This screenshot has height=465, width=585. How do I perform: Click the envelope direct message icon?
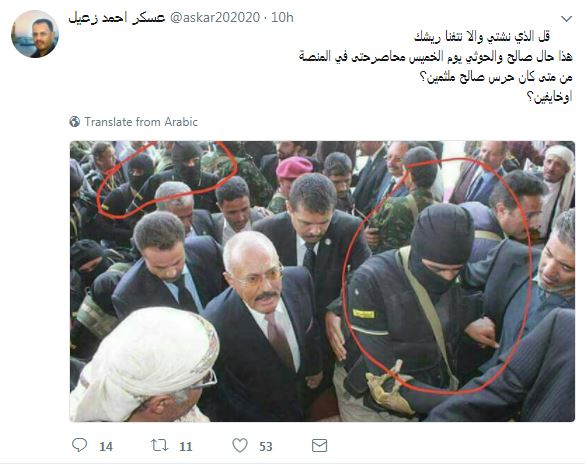click(x=319, y=446)
